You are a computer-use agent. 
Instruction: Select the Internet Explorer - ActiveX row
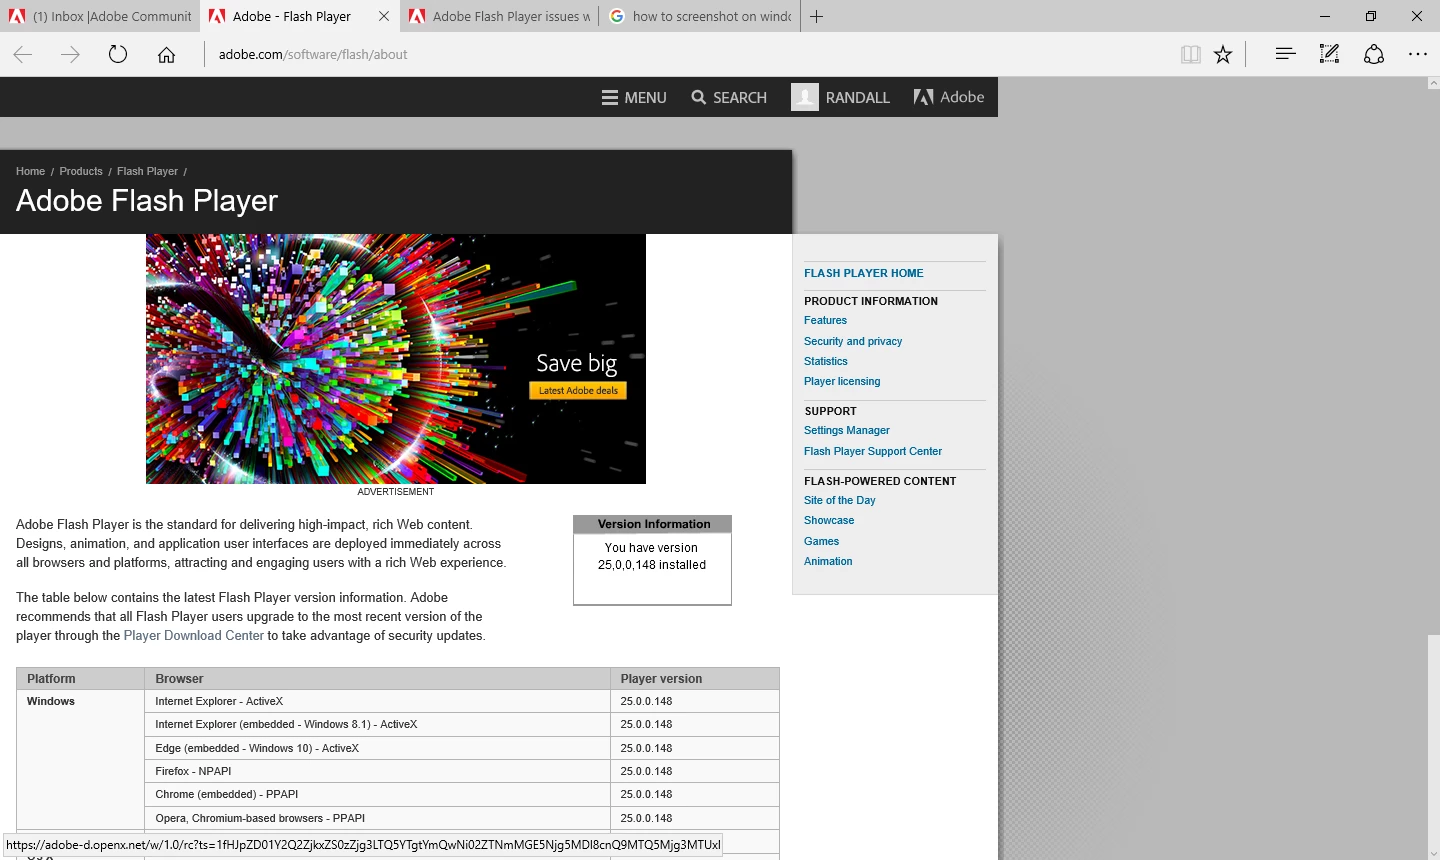[x=462, y=701]
